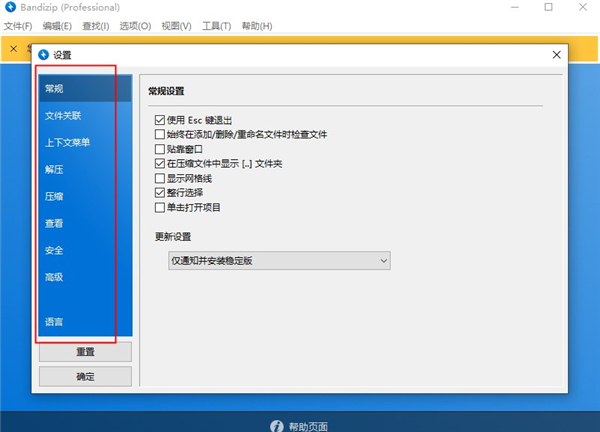Select the 高级 settings tab
This screenshot has width=600, height=432.
click(85, 277)
